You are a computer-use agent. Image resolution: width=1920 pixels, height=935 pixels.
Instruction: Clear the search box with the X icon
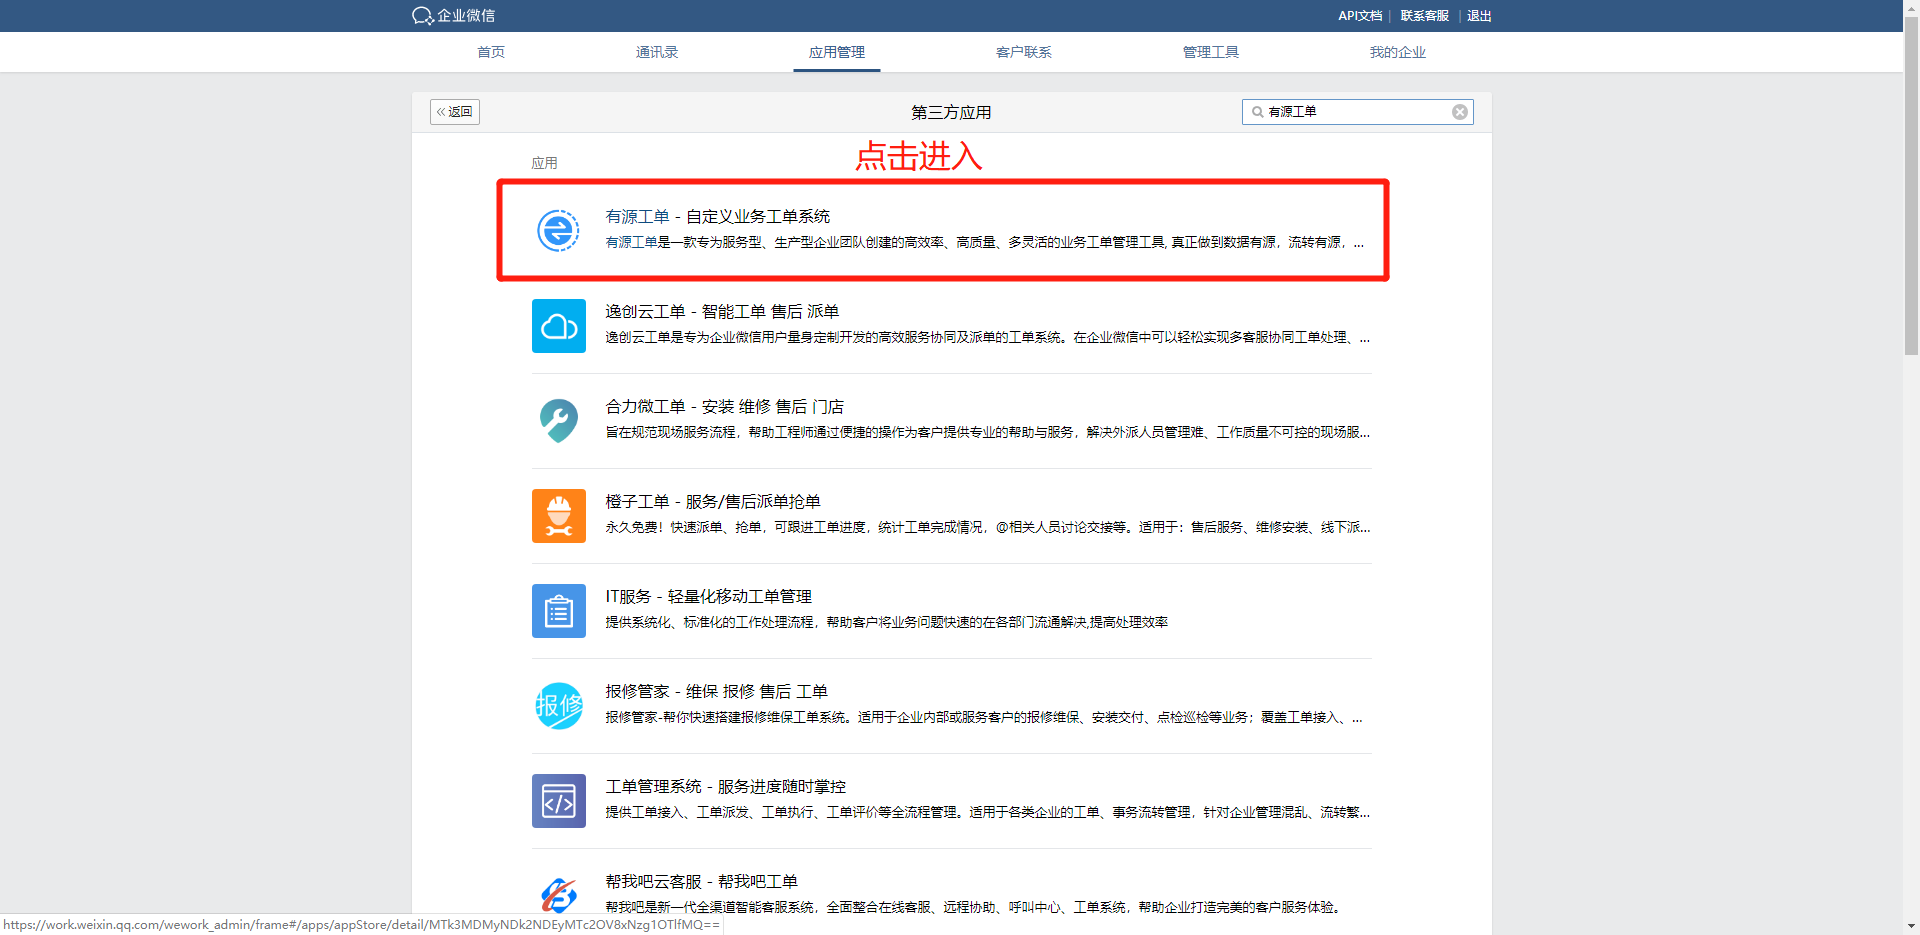(1460, 112)
